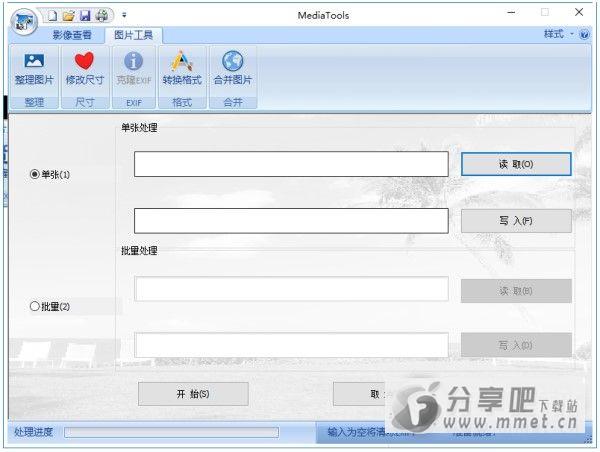
Task: Save using the floppy disk icon
Action: [x=85, y=16]
